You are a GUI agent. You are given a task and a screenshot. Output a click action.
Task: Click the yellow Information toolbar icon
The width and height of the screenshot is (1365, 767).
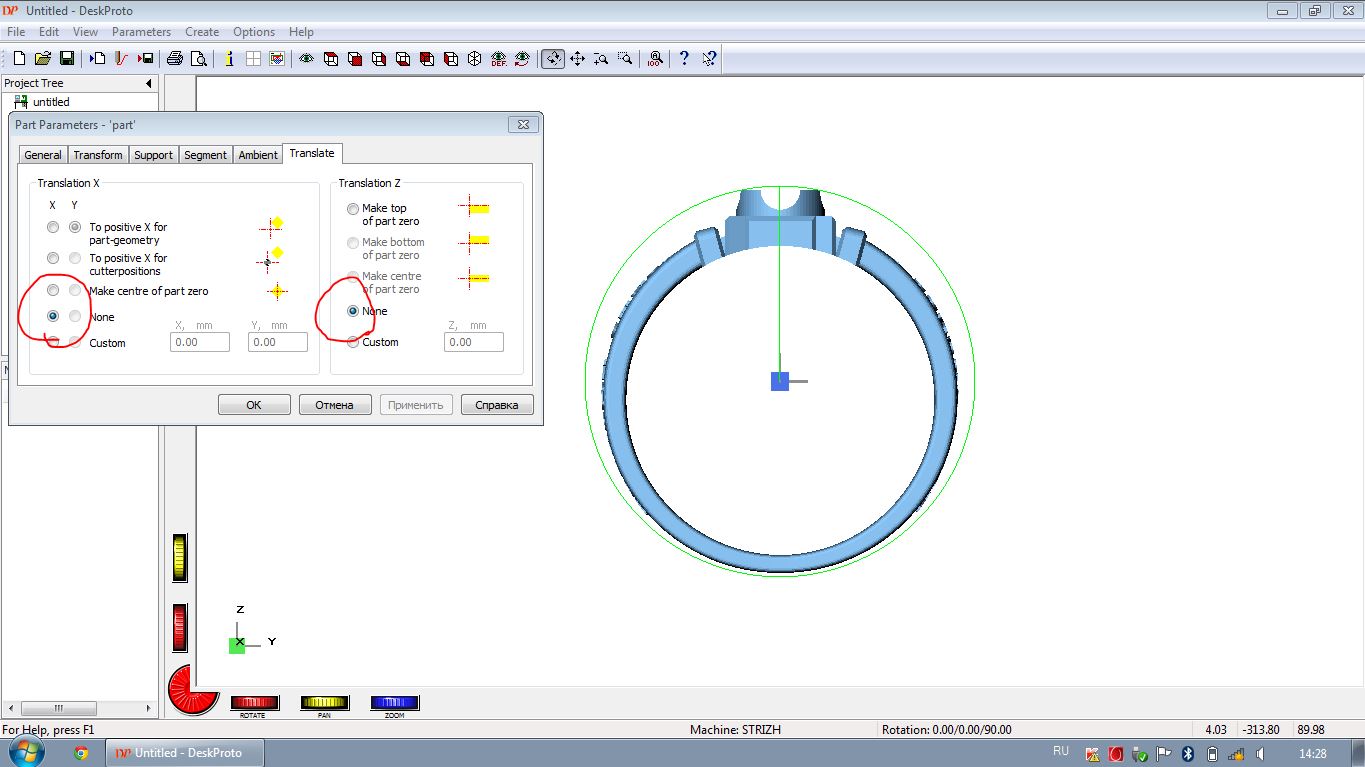[229, 59]
